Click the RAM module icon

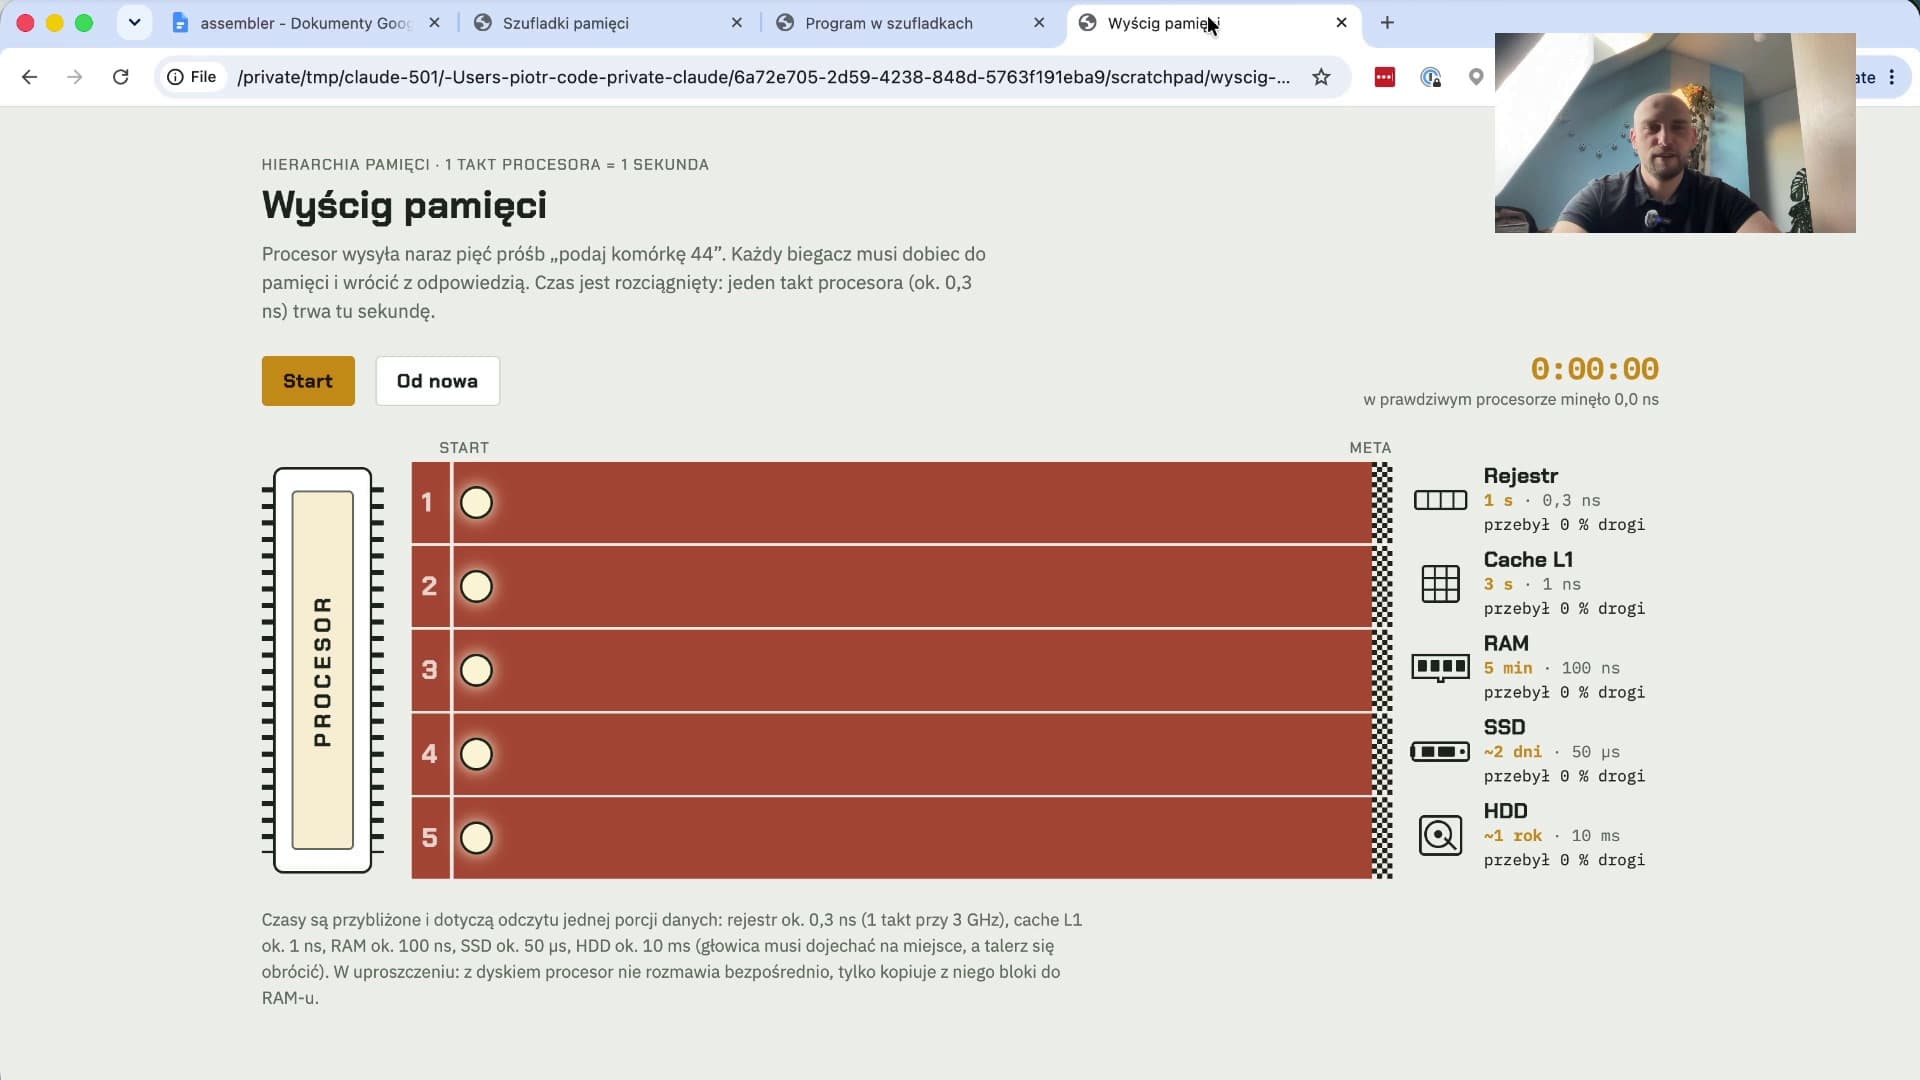pyautogui.click(x=1440, y=668)
